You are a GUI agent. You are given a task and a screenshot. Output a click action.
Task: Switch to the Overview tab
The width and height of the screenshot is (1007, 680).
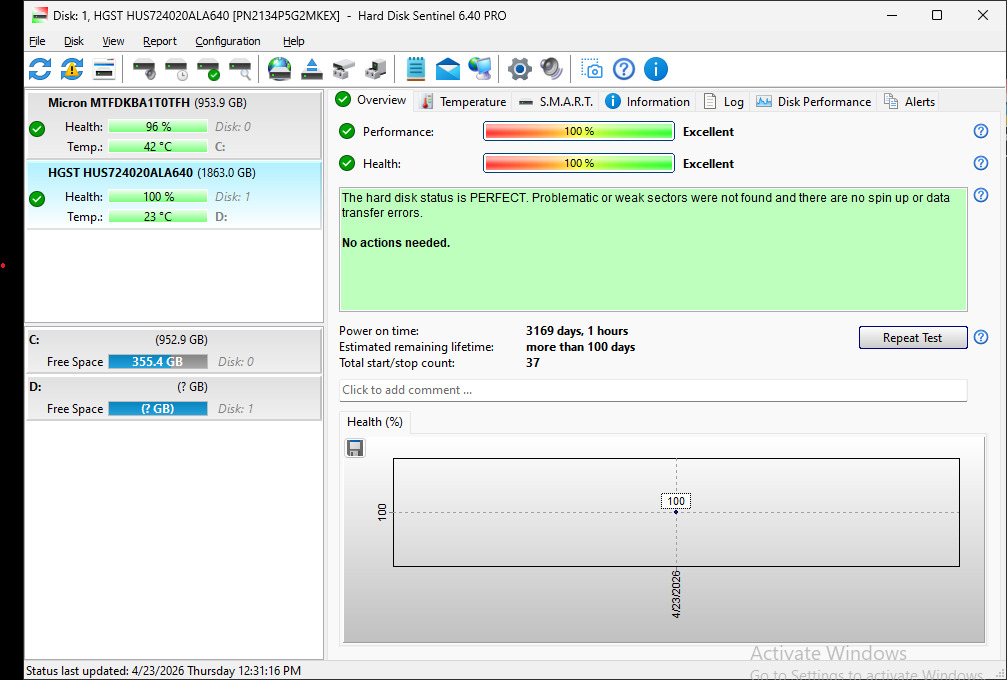pyautogui.click(x=371, y=100)
